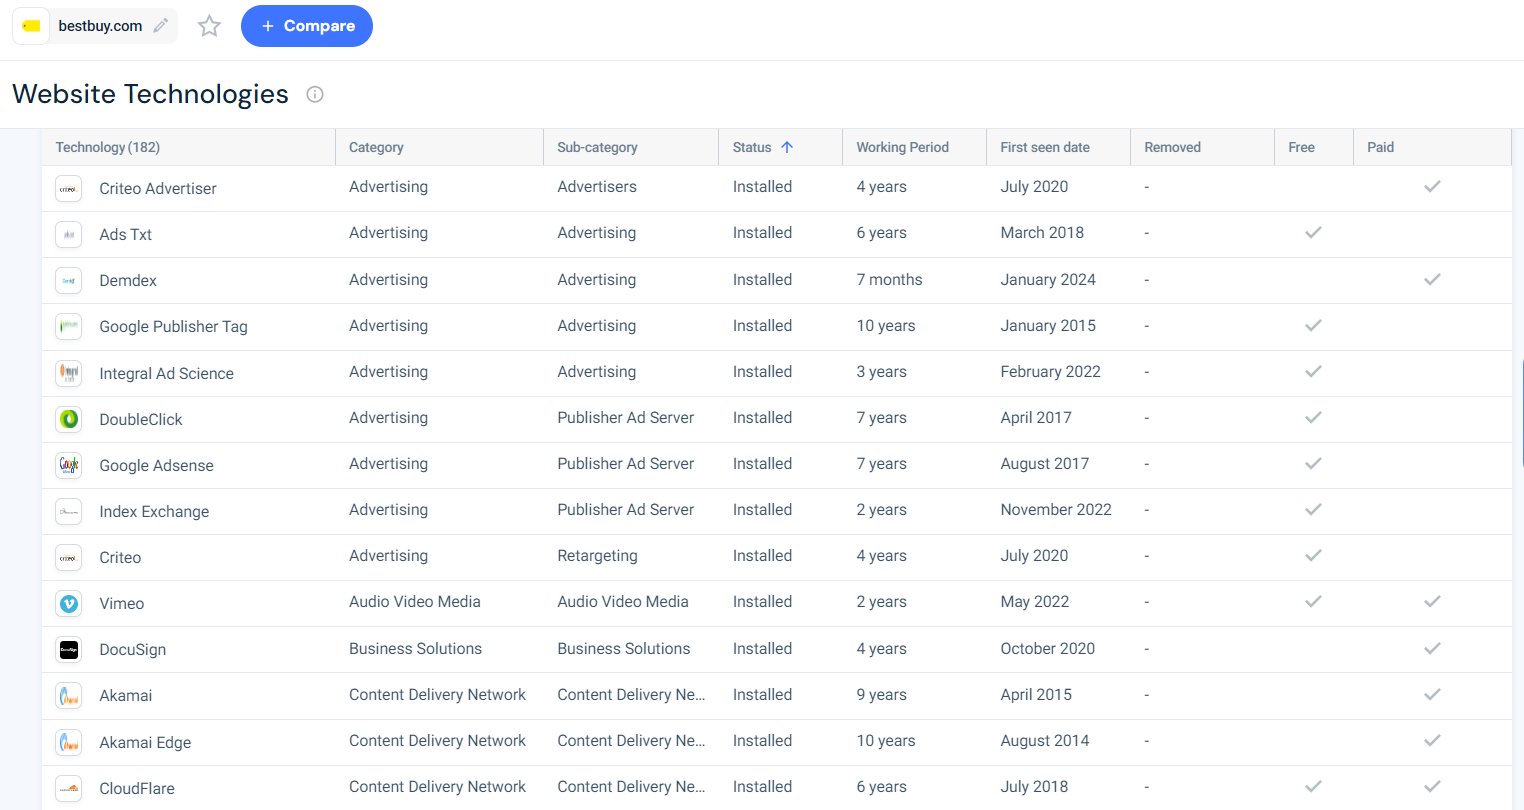Click the Google Adsense logo icon

(x=68, y=465)
